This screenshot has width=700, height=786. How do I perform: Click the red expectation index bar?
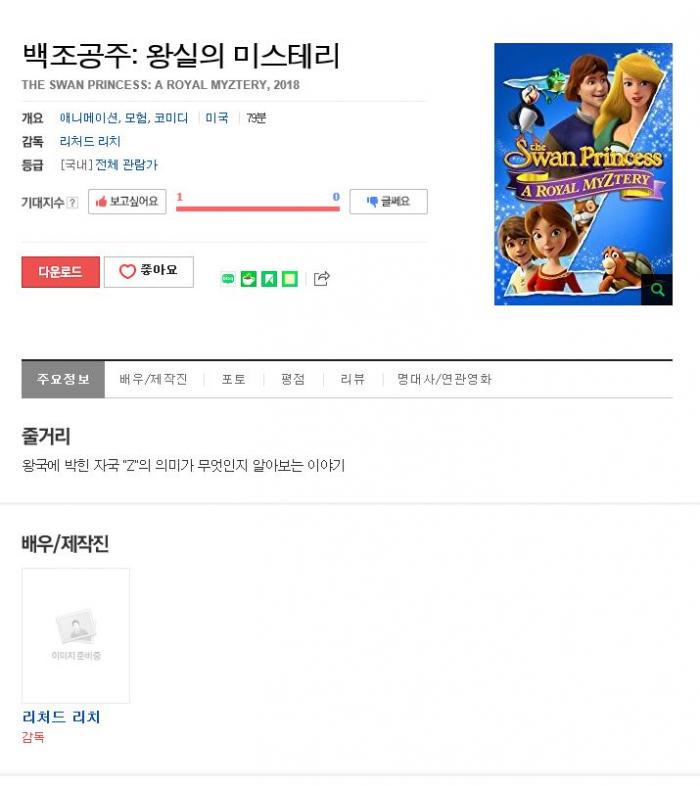click(258, 209)
